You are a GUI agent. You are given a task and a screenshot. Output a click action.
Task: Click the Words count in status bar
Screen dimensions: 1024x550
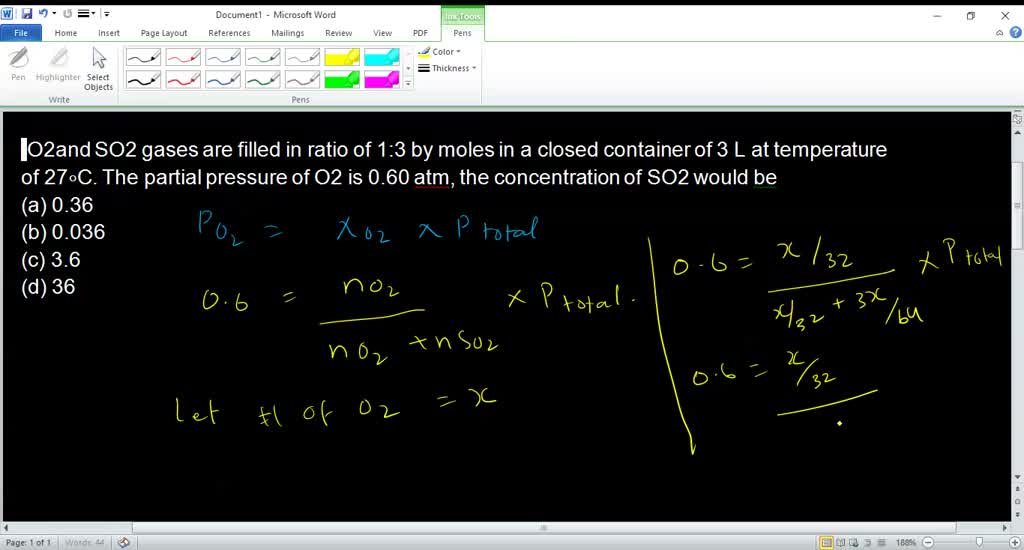[x=84, y=542]
